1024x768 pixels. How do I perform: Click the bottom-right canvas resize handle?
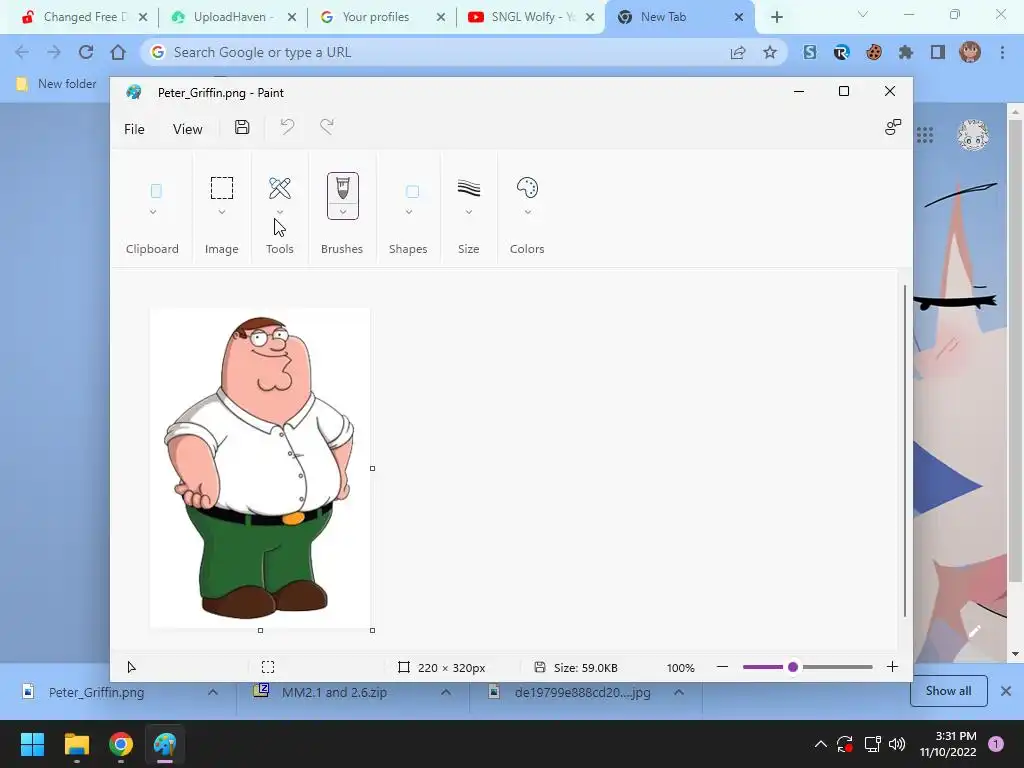tap(372, 630)
